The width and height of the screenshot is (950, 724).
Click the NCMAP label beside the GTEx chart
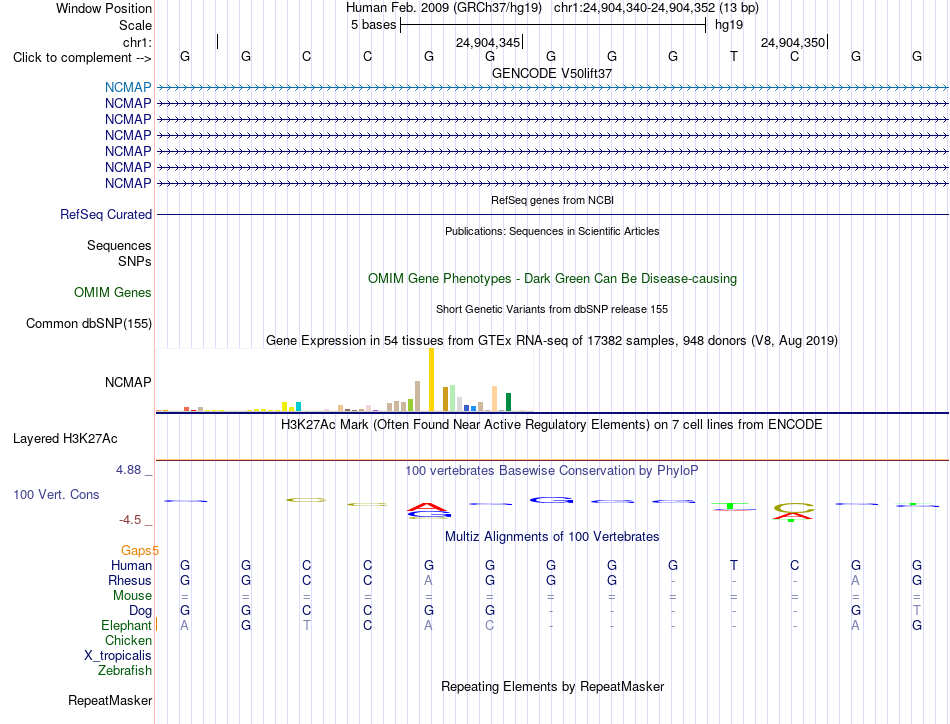[128, 382]
